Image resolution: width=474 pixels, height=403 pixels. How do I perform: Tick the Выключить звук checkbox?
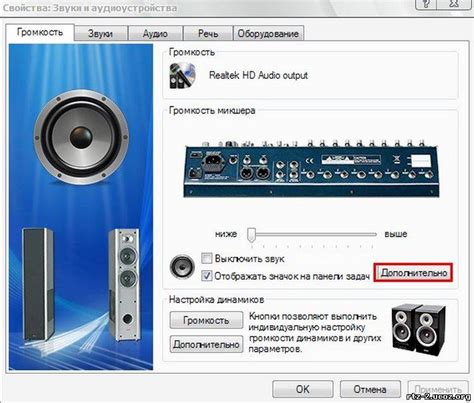pos(207,258)
